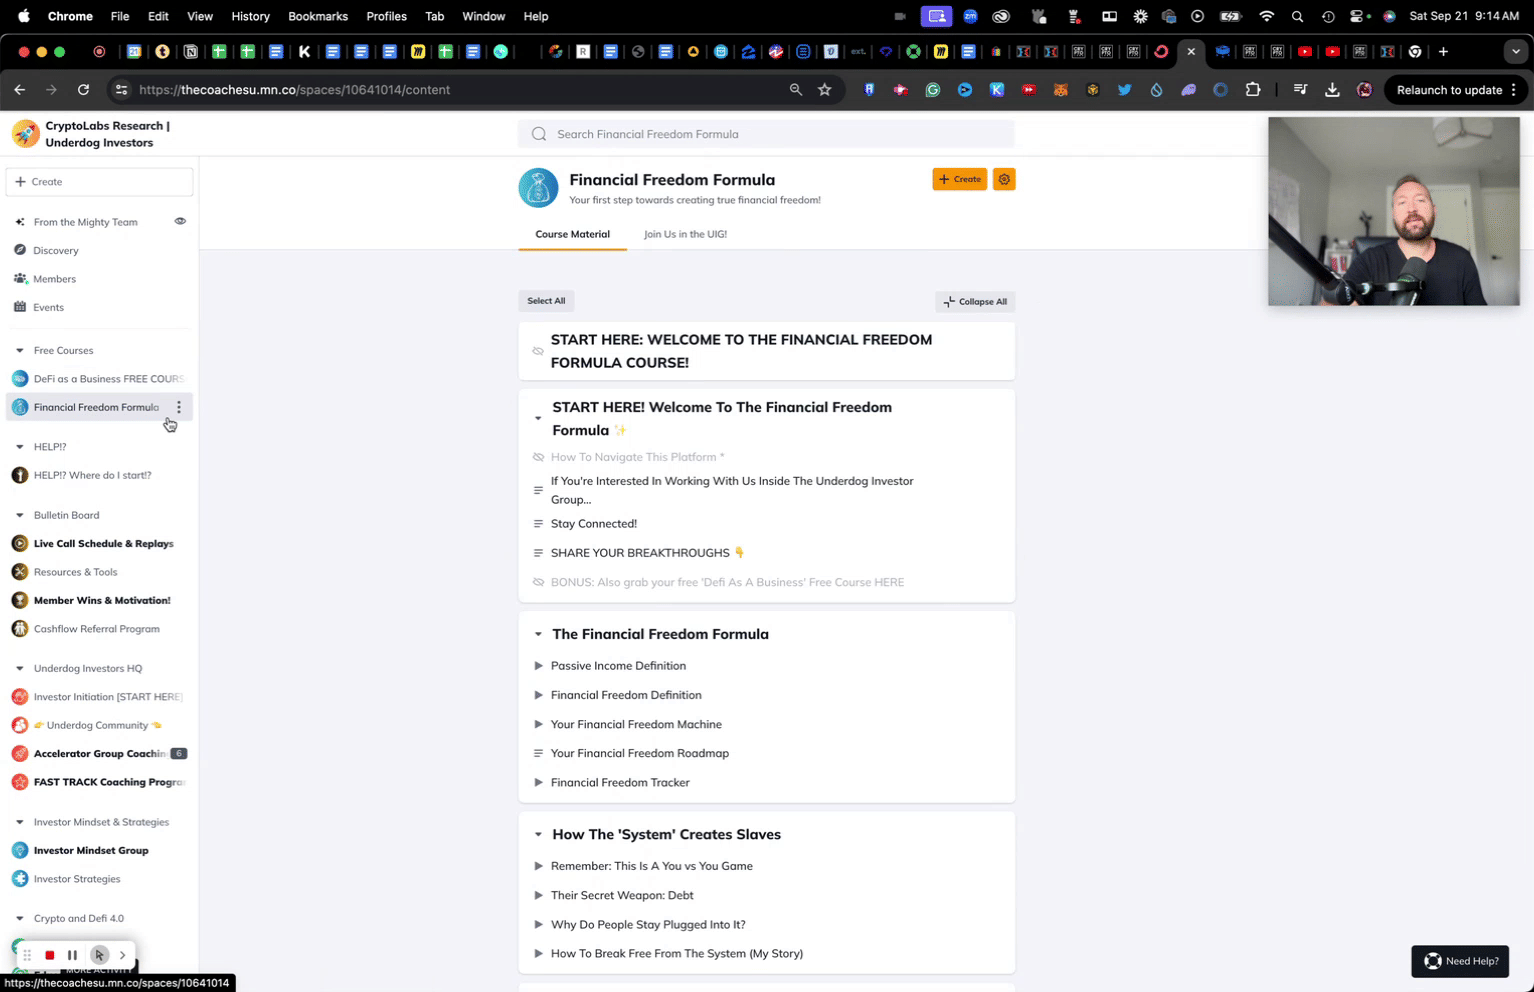This screenshot has width=1534, height=992.
Task: Toggle eye icon next to From the Mighty Team
Action: [180, 221]
